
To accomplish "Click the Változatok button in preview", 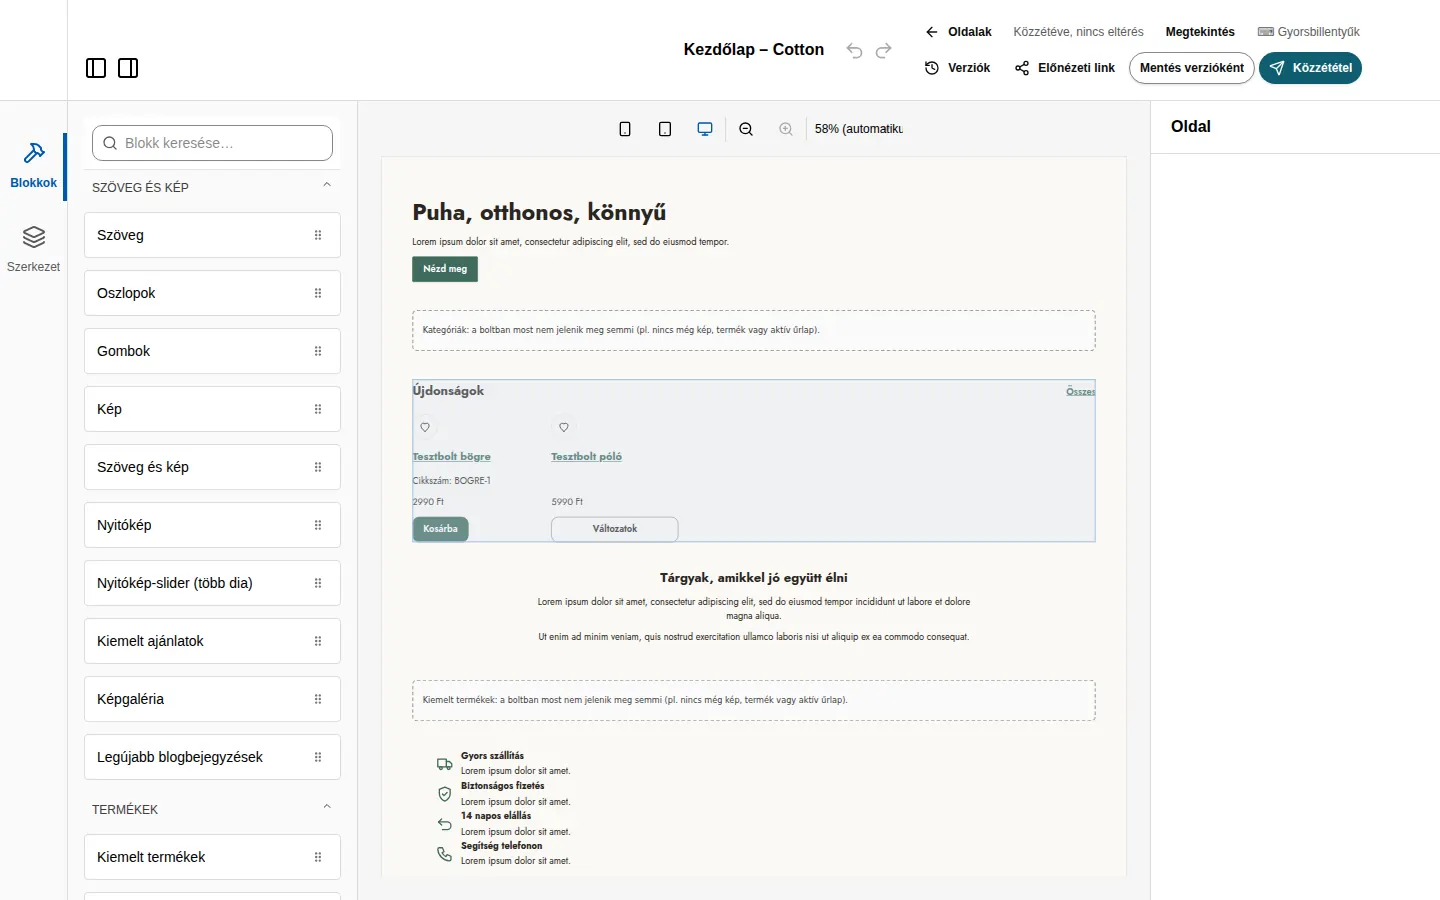I will point(615,529).
